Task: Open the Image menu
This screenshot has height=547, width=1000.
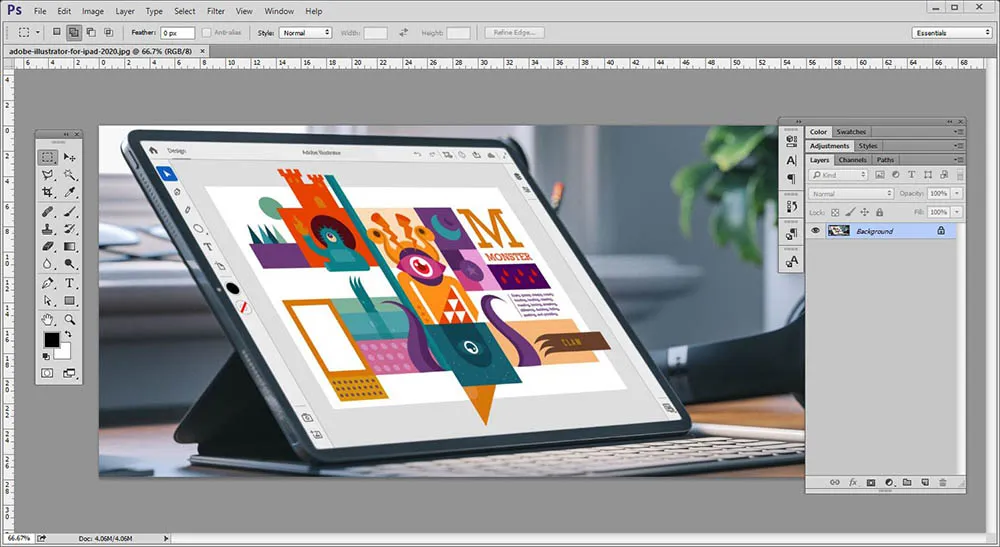Action: pyautogui.click(x=92, y=11)
